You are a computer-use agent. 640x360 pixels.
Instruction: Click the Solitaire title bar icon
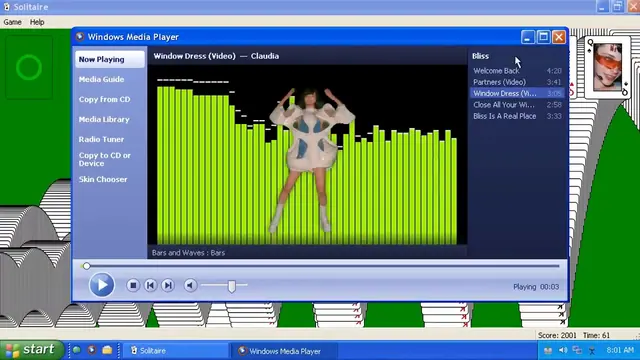click(x=7, y=7)
